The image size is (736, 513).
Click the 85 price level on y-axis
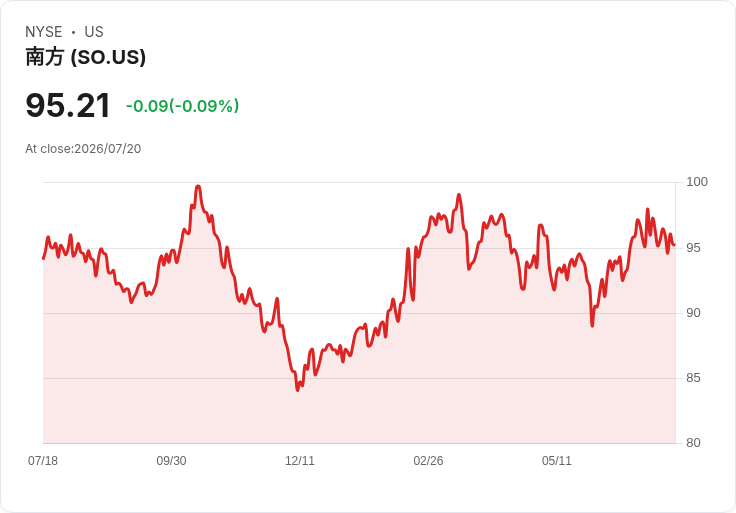tap(693, 378)
